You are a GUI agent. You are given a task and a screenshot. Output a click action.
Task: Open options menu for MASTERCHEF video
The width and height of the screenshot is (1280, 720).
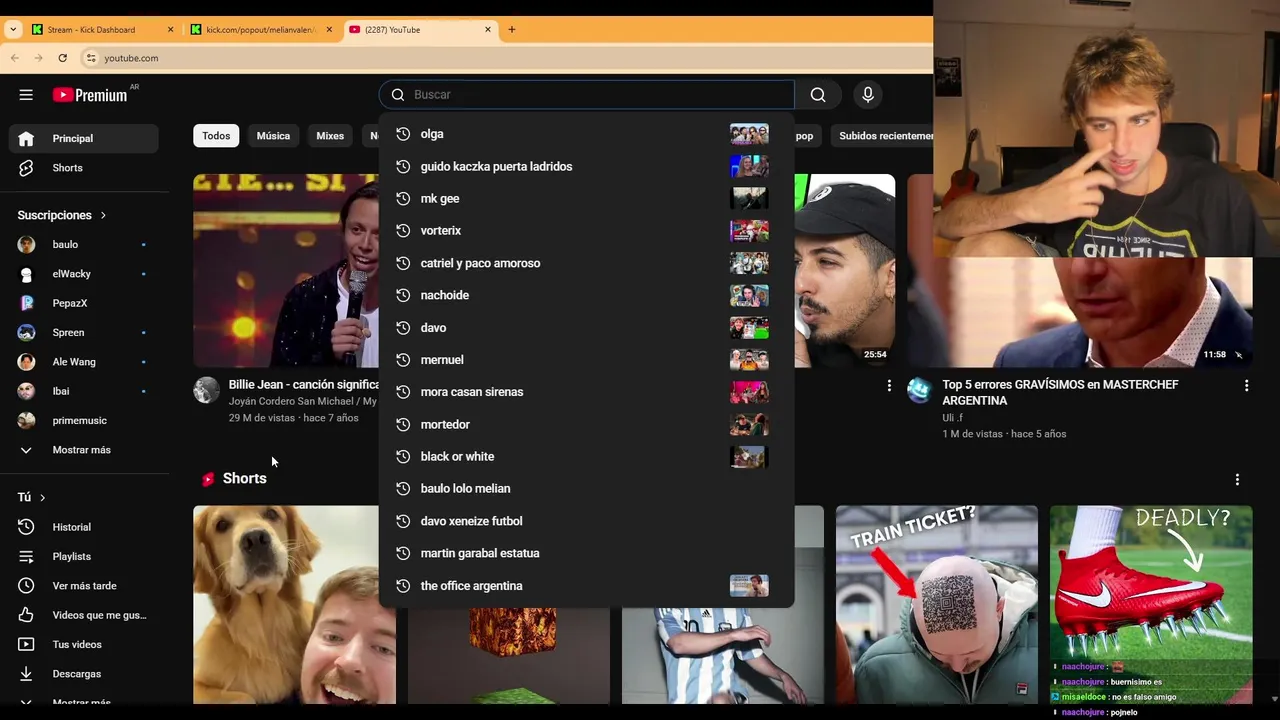[x=1246, y=385]
